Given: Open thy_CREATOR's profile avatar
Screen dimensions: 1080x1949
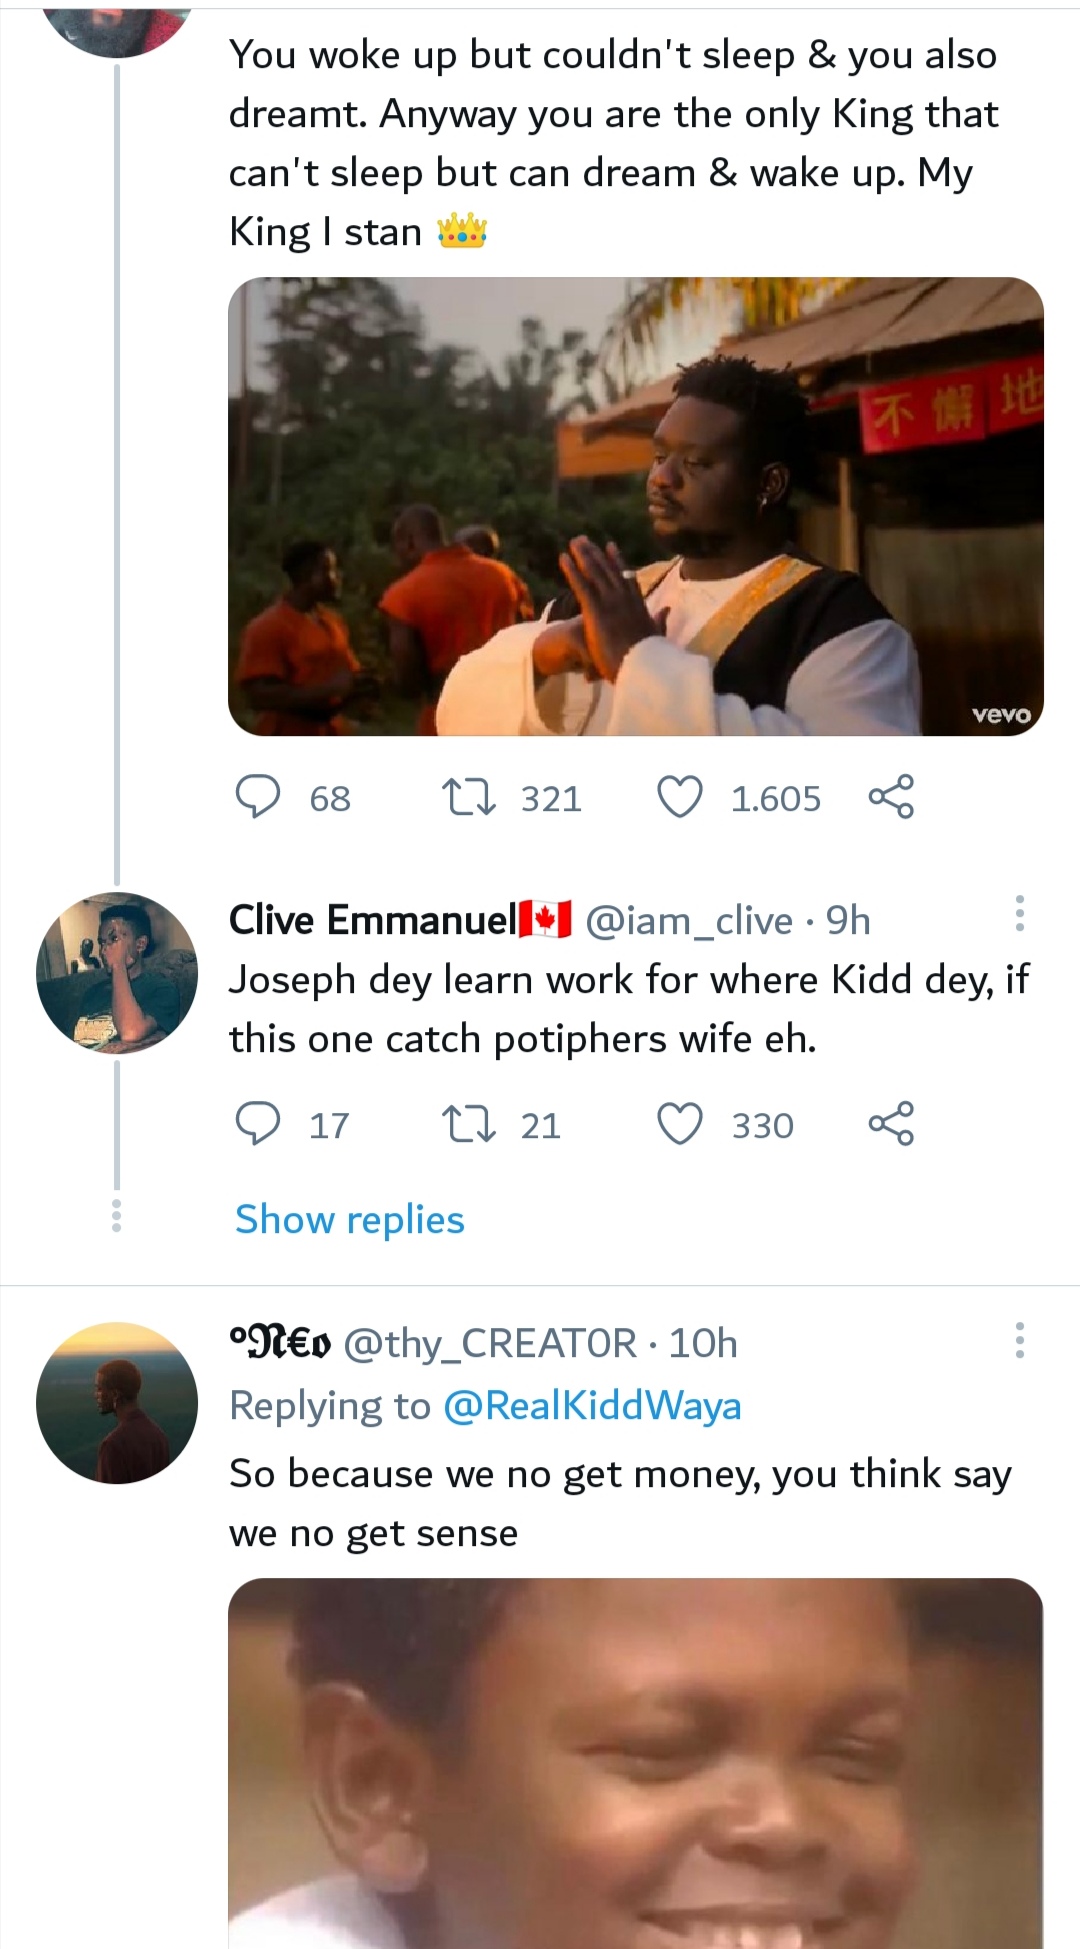Looking at the screenshot, I should tap(117, 1402).
